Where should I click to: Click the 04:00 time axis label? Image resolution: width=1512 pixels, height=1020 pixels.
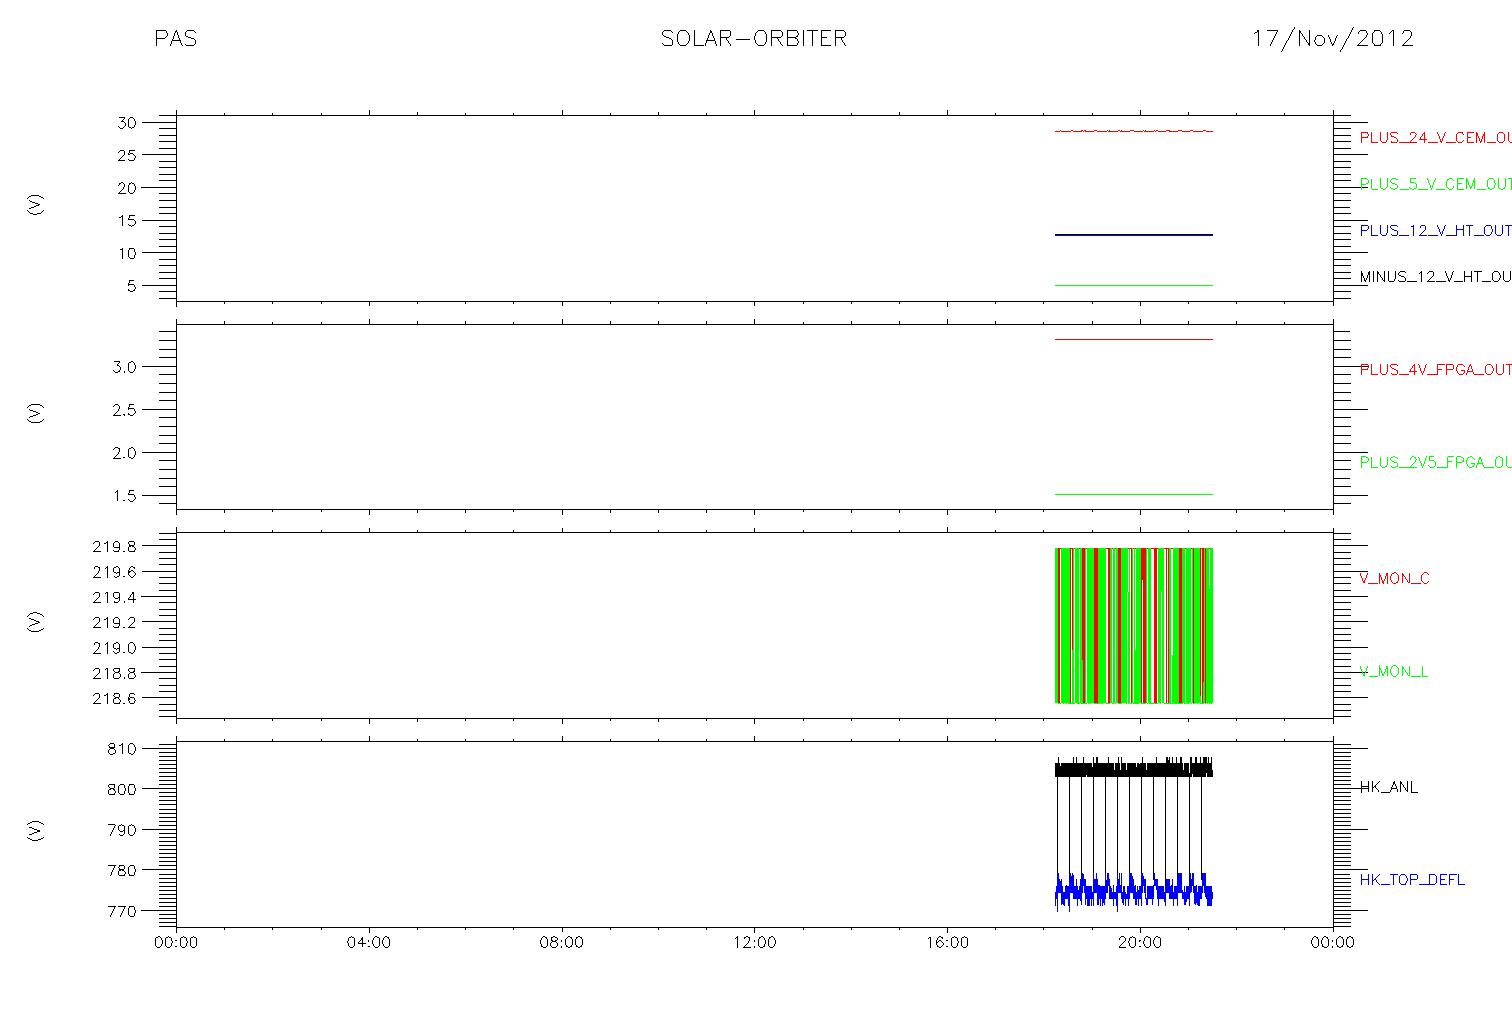(368, 943)
